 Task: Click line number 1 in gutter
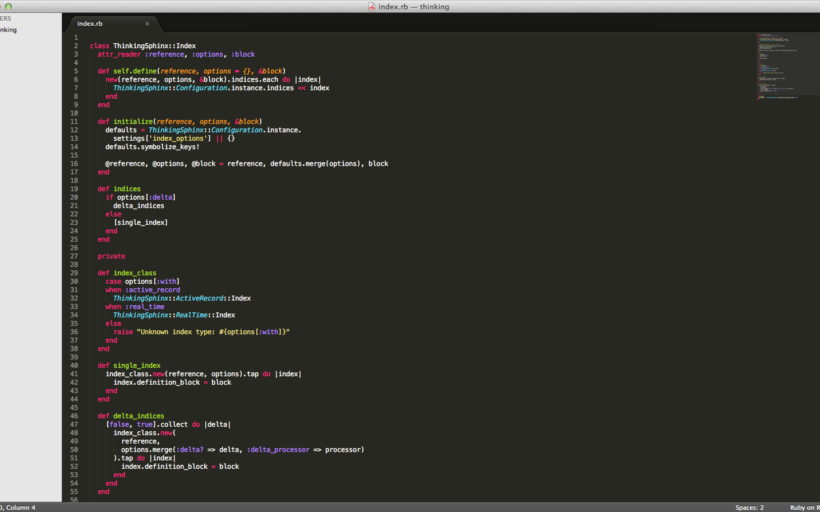[75, 37]
